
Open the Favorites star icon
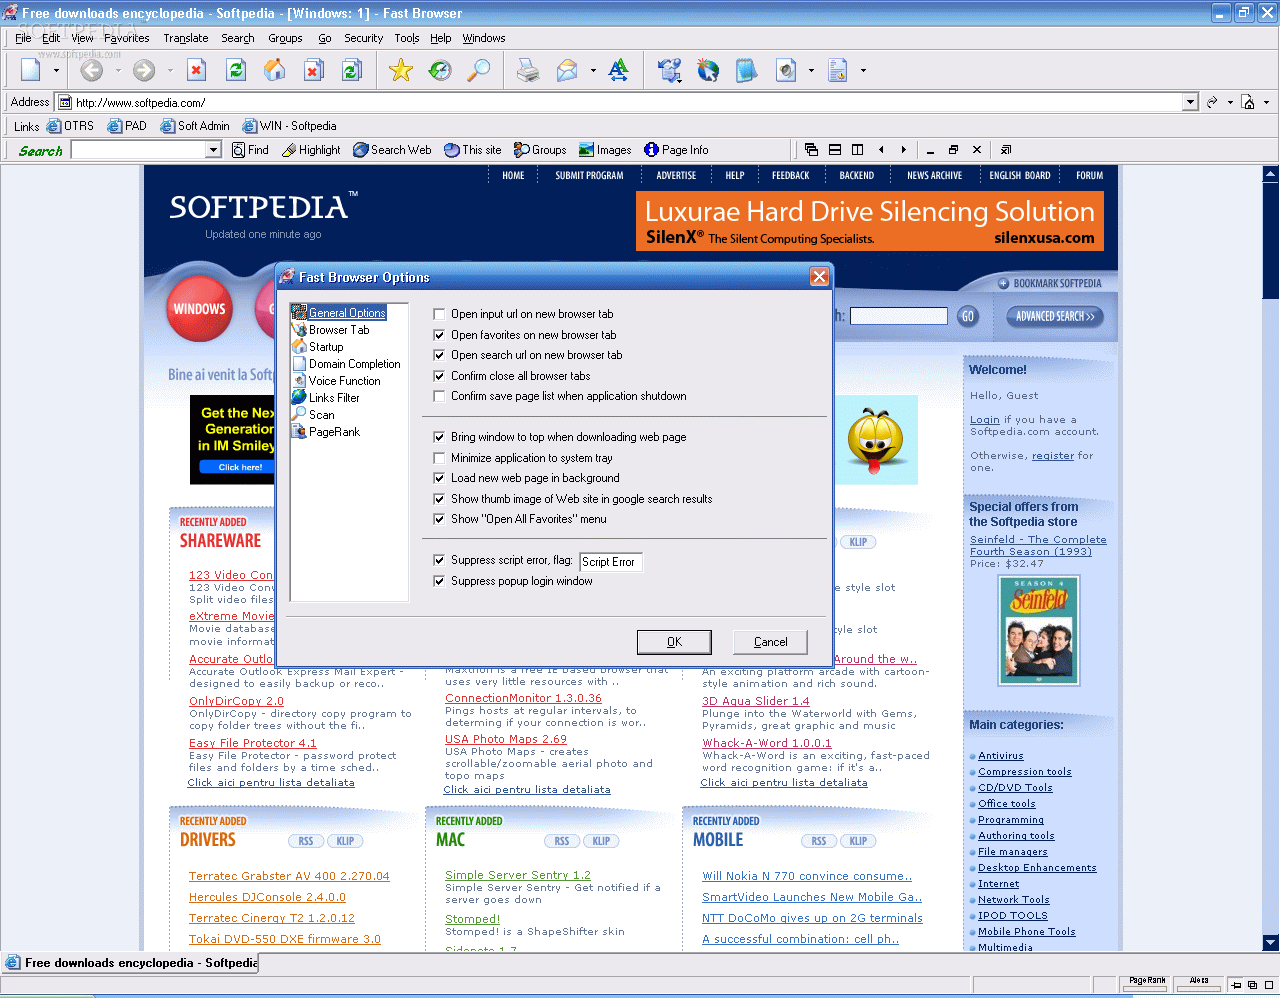point(401,70)
